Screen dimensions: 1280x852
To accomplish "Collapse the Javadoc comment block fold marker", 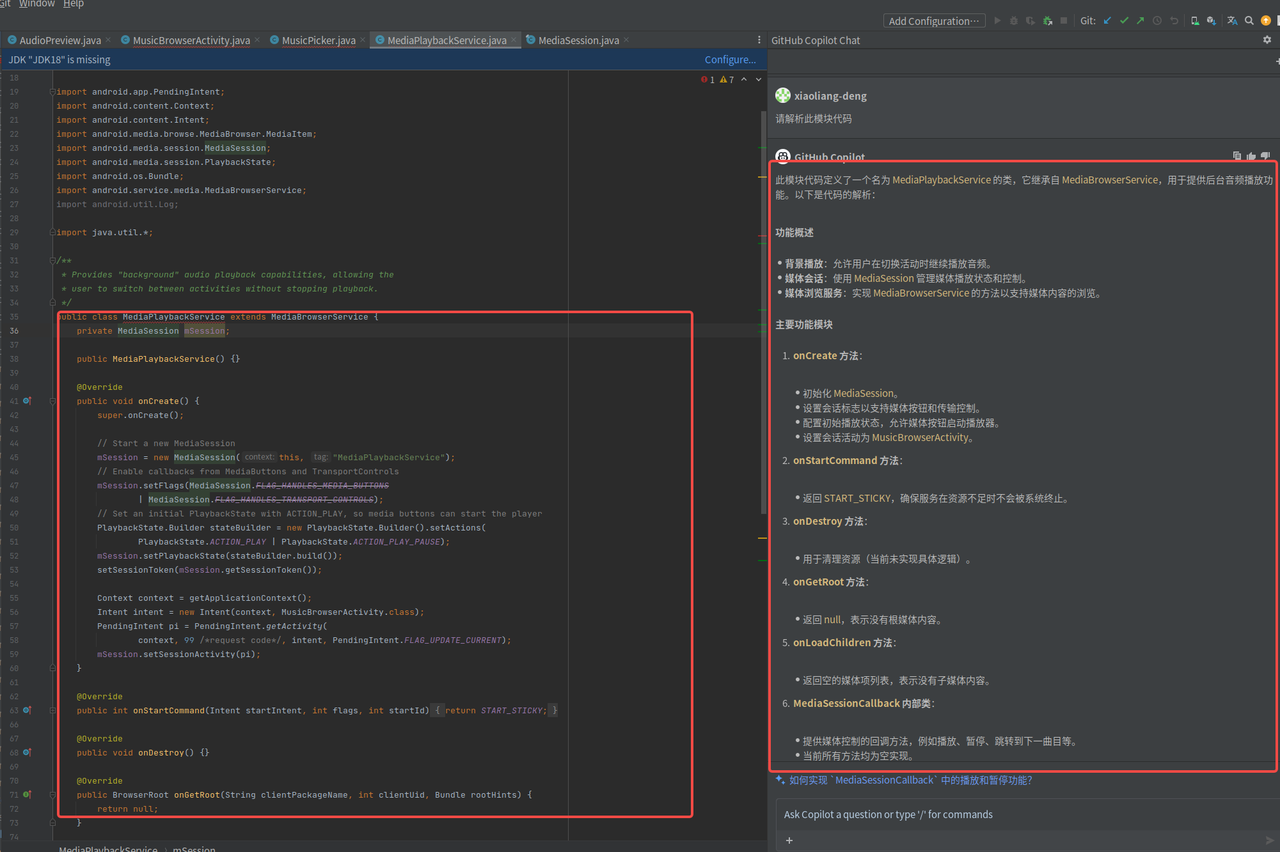I will click(x=53, y=260).
